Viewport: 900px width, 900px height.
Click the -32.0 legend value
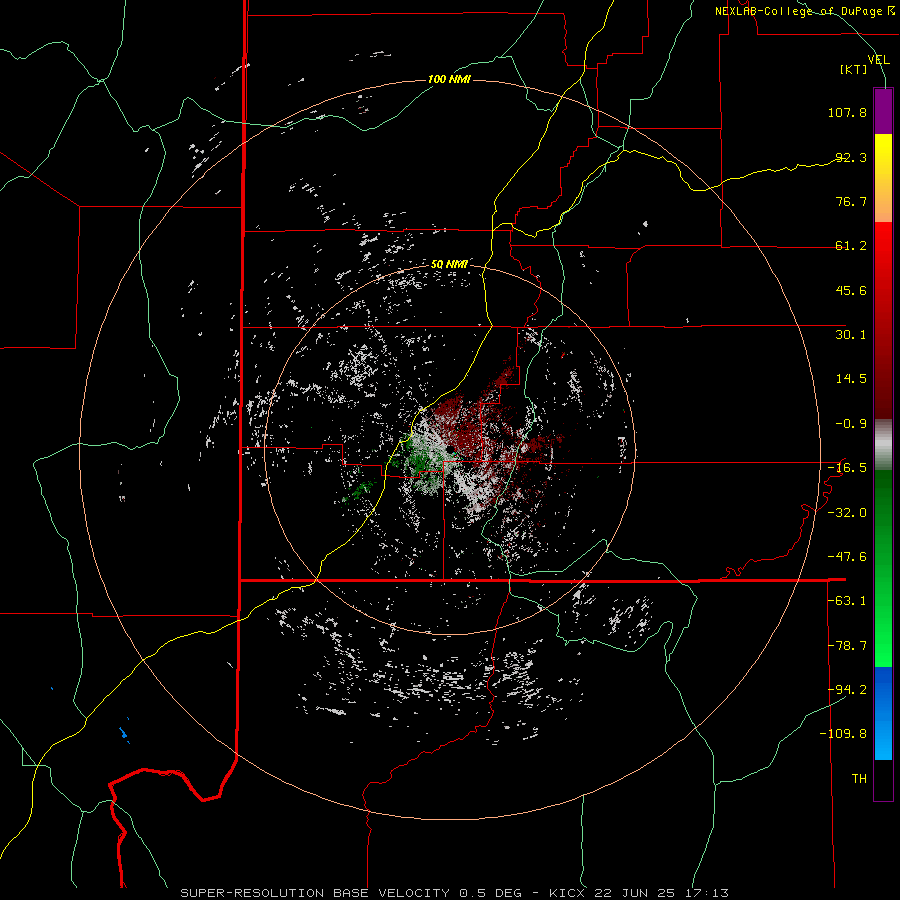click(x=847, y=513)
